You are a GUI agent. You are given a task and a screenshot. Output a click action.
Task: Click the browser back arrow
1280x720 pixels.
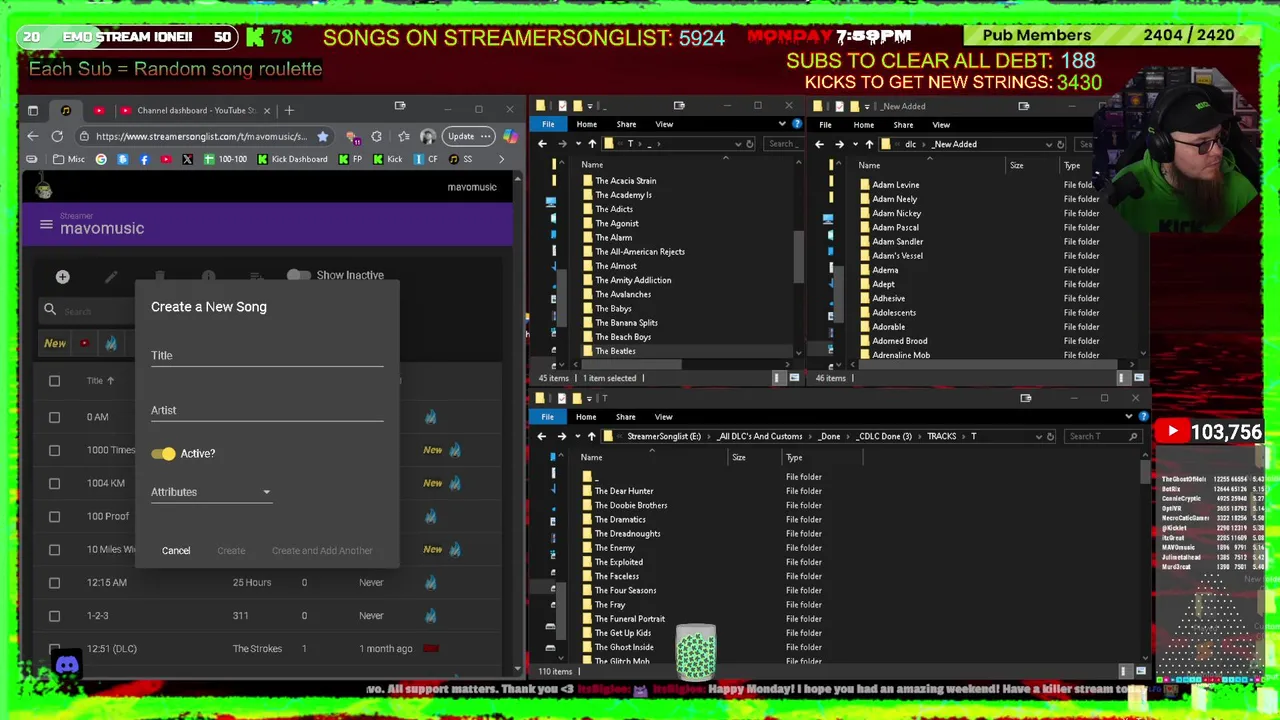(33, 136)
